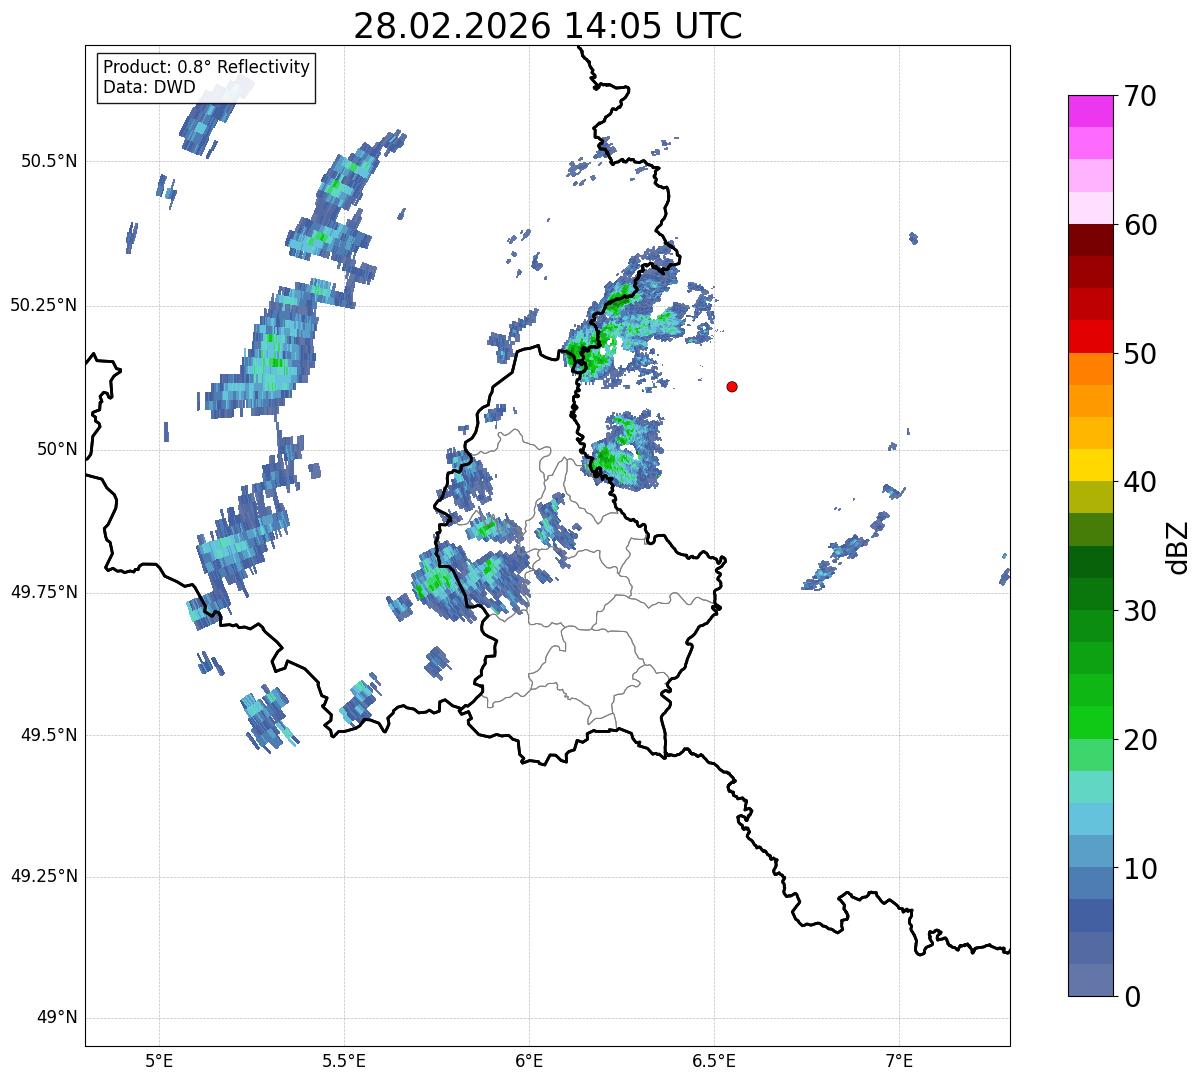Screen dimensions: 1202x1081
Task: Pick the bright green swatch just above 20 dBZ
Action: [x=1091, y=723]
